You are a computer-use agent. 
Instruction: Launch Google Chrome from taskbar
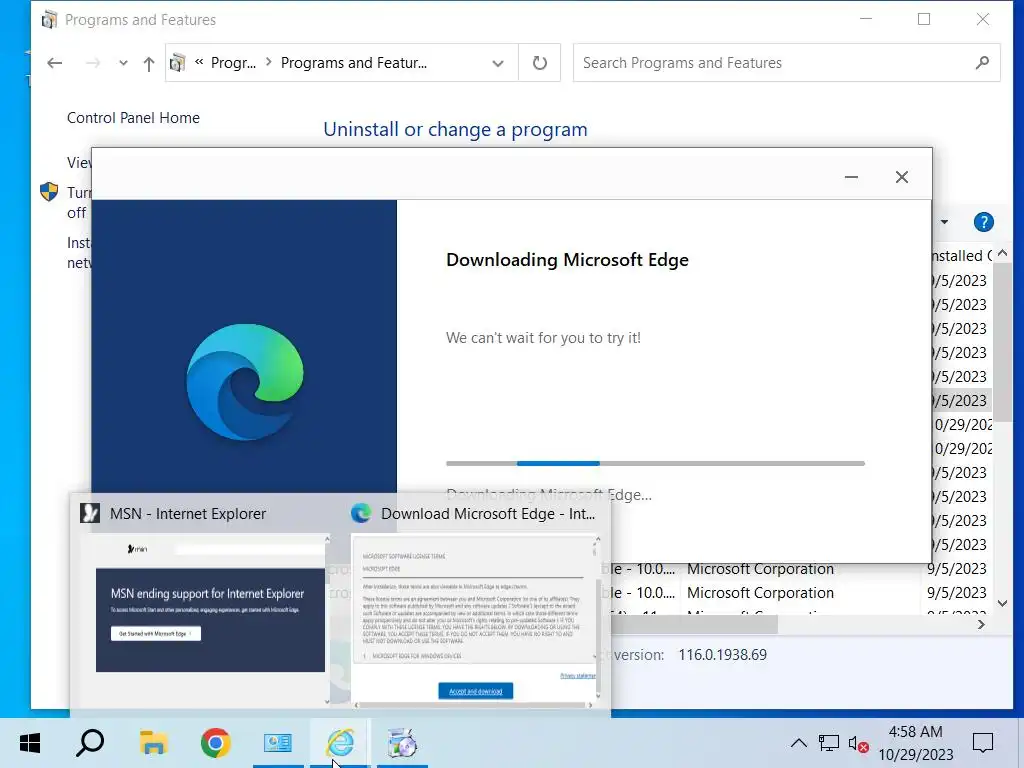[x=216, y=743]
